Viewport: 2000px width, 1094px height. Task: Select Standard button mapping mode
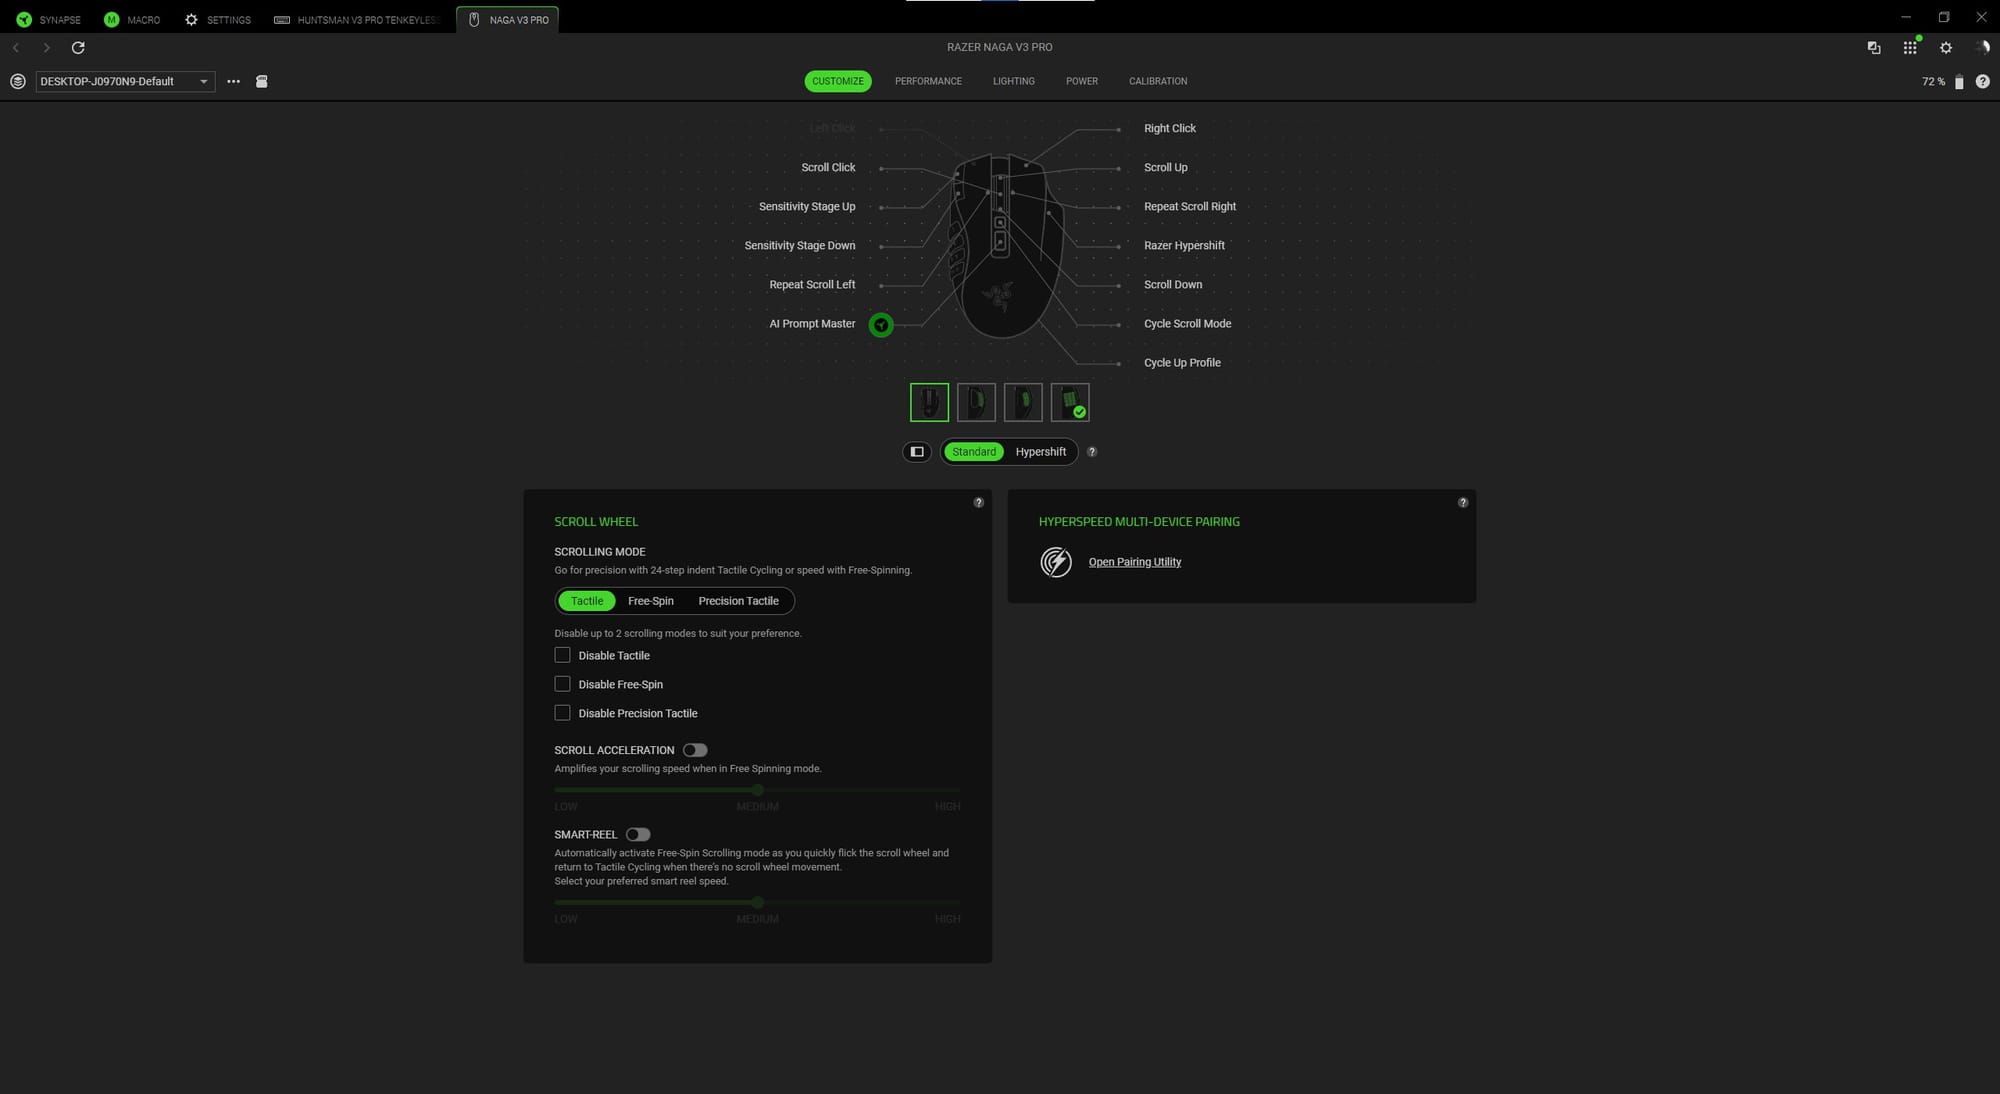click(974, 452)
